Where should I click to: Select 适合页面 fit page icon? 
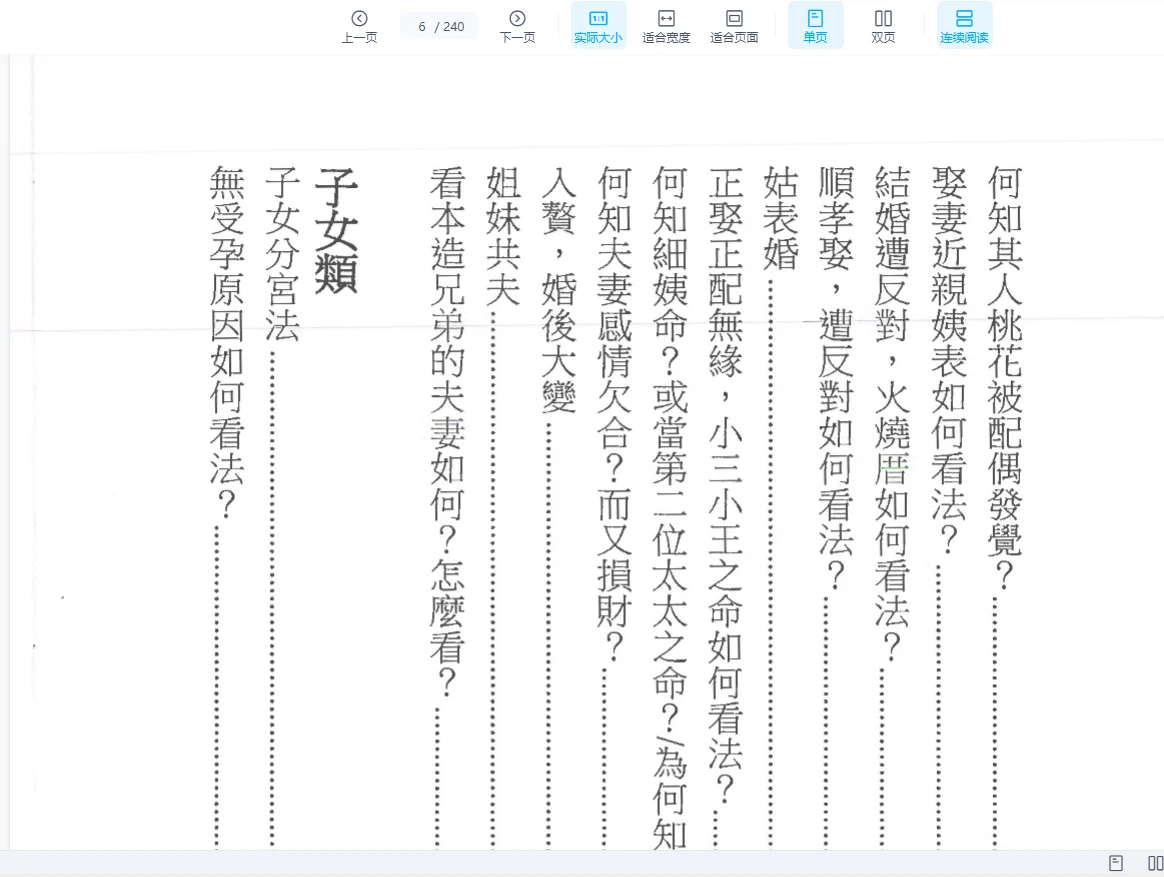(734, 18)
